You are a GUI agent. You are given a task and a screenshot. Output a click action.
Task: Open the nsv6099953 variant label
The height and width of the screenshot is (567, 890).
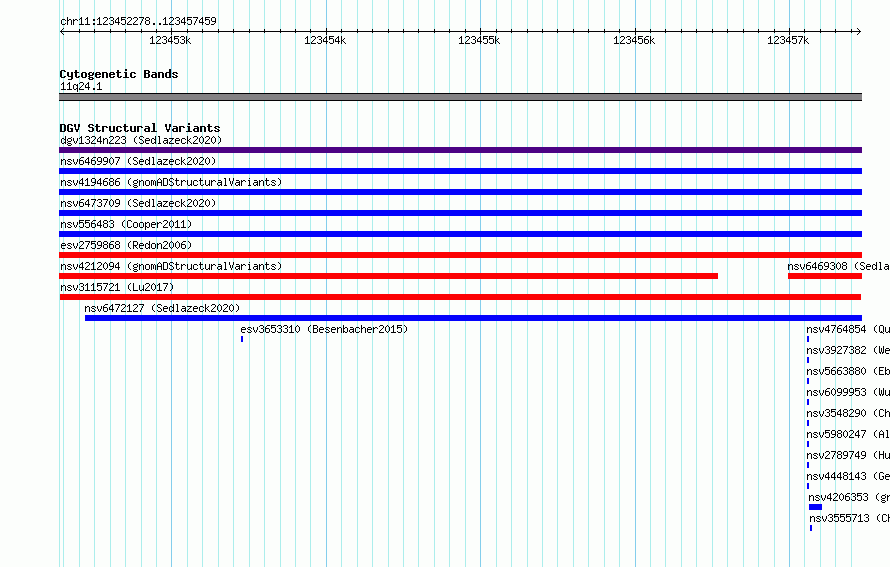[x=848, y=392]
